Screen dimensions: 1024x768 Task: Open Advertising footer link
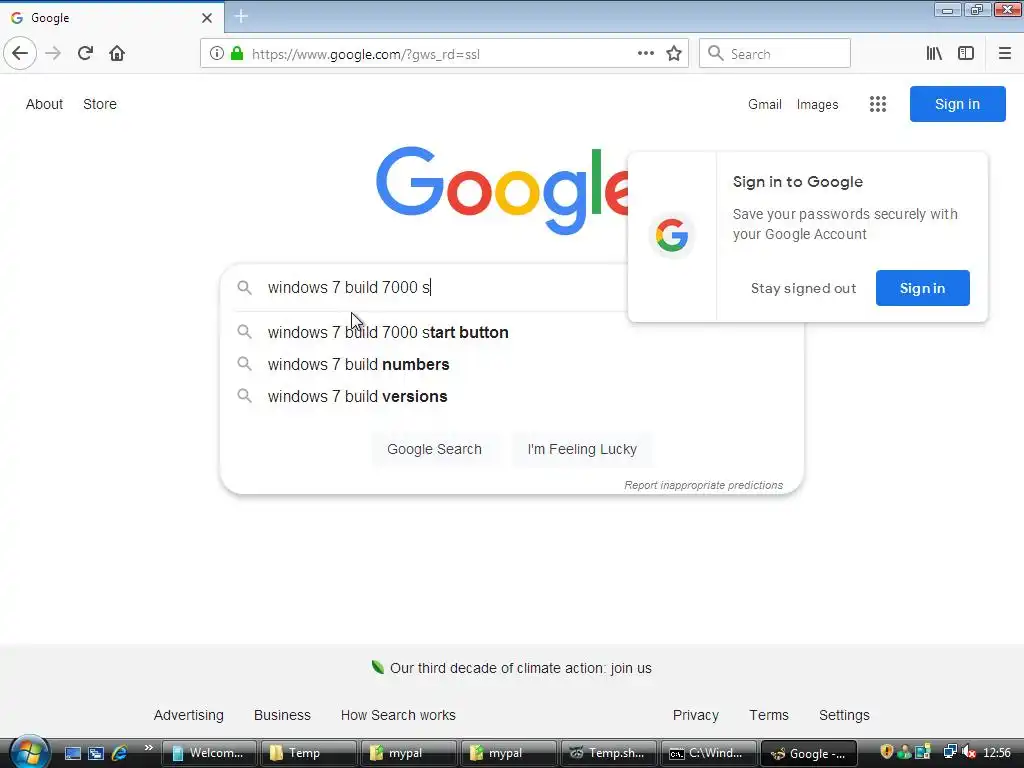tap(188, 715)
